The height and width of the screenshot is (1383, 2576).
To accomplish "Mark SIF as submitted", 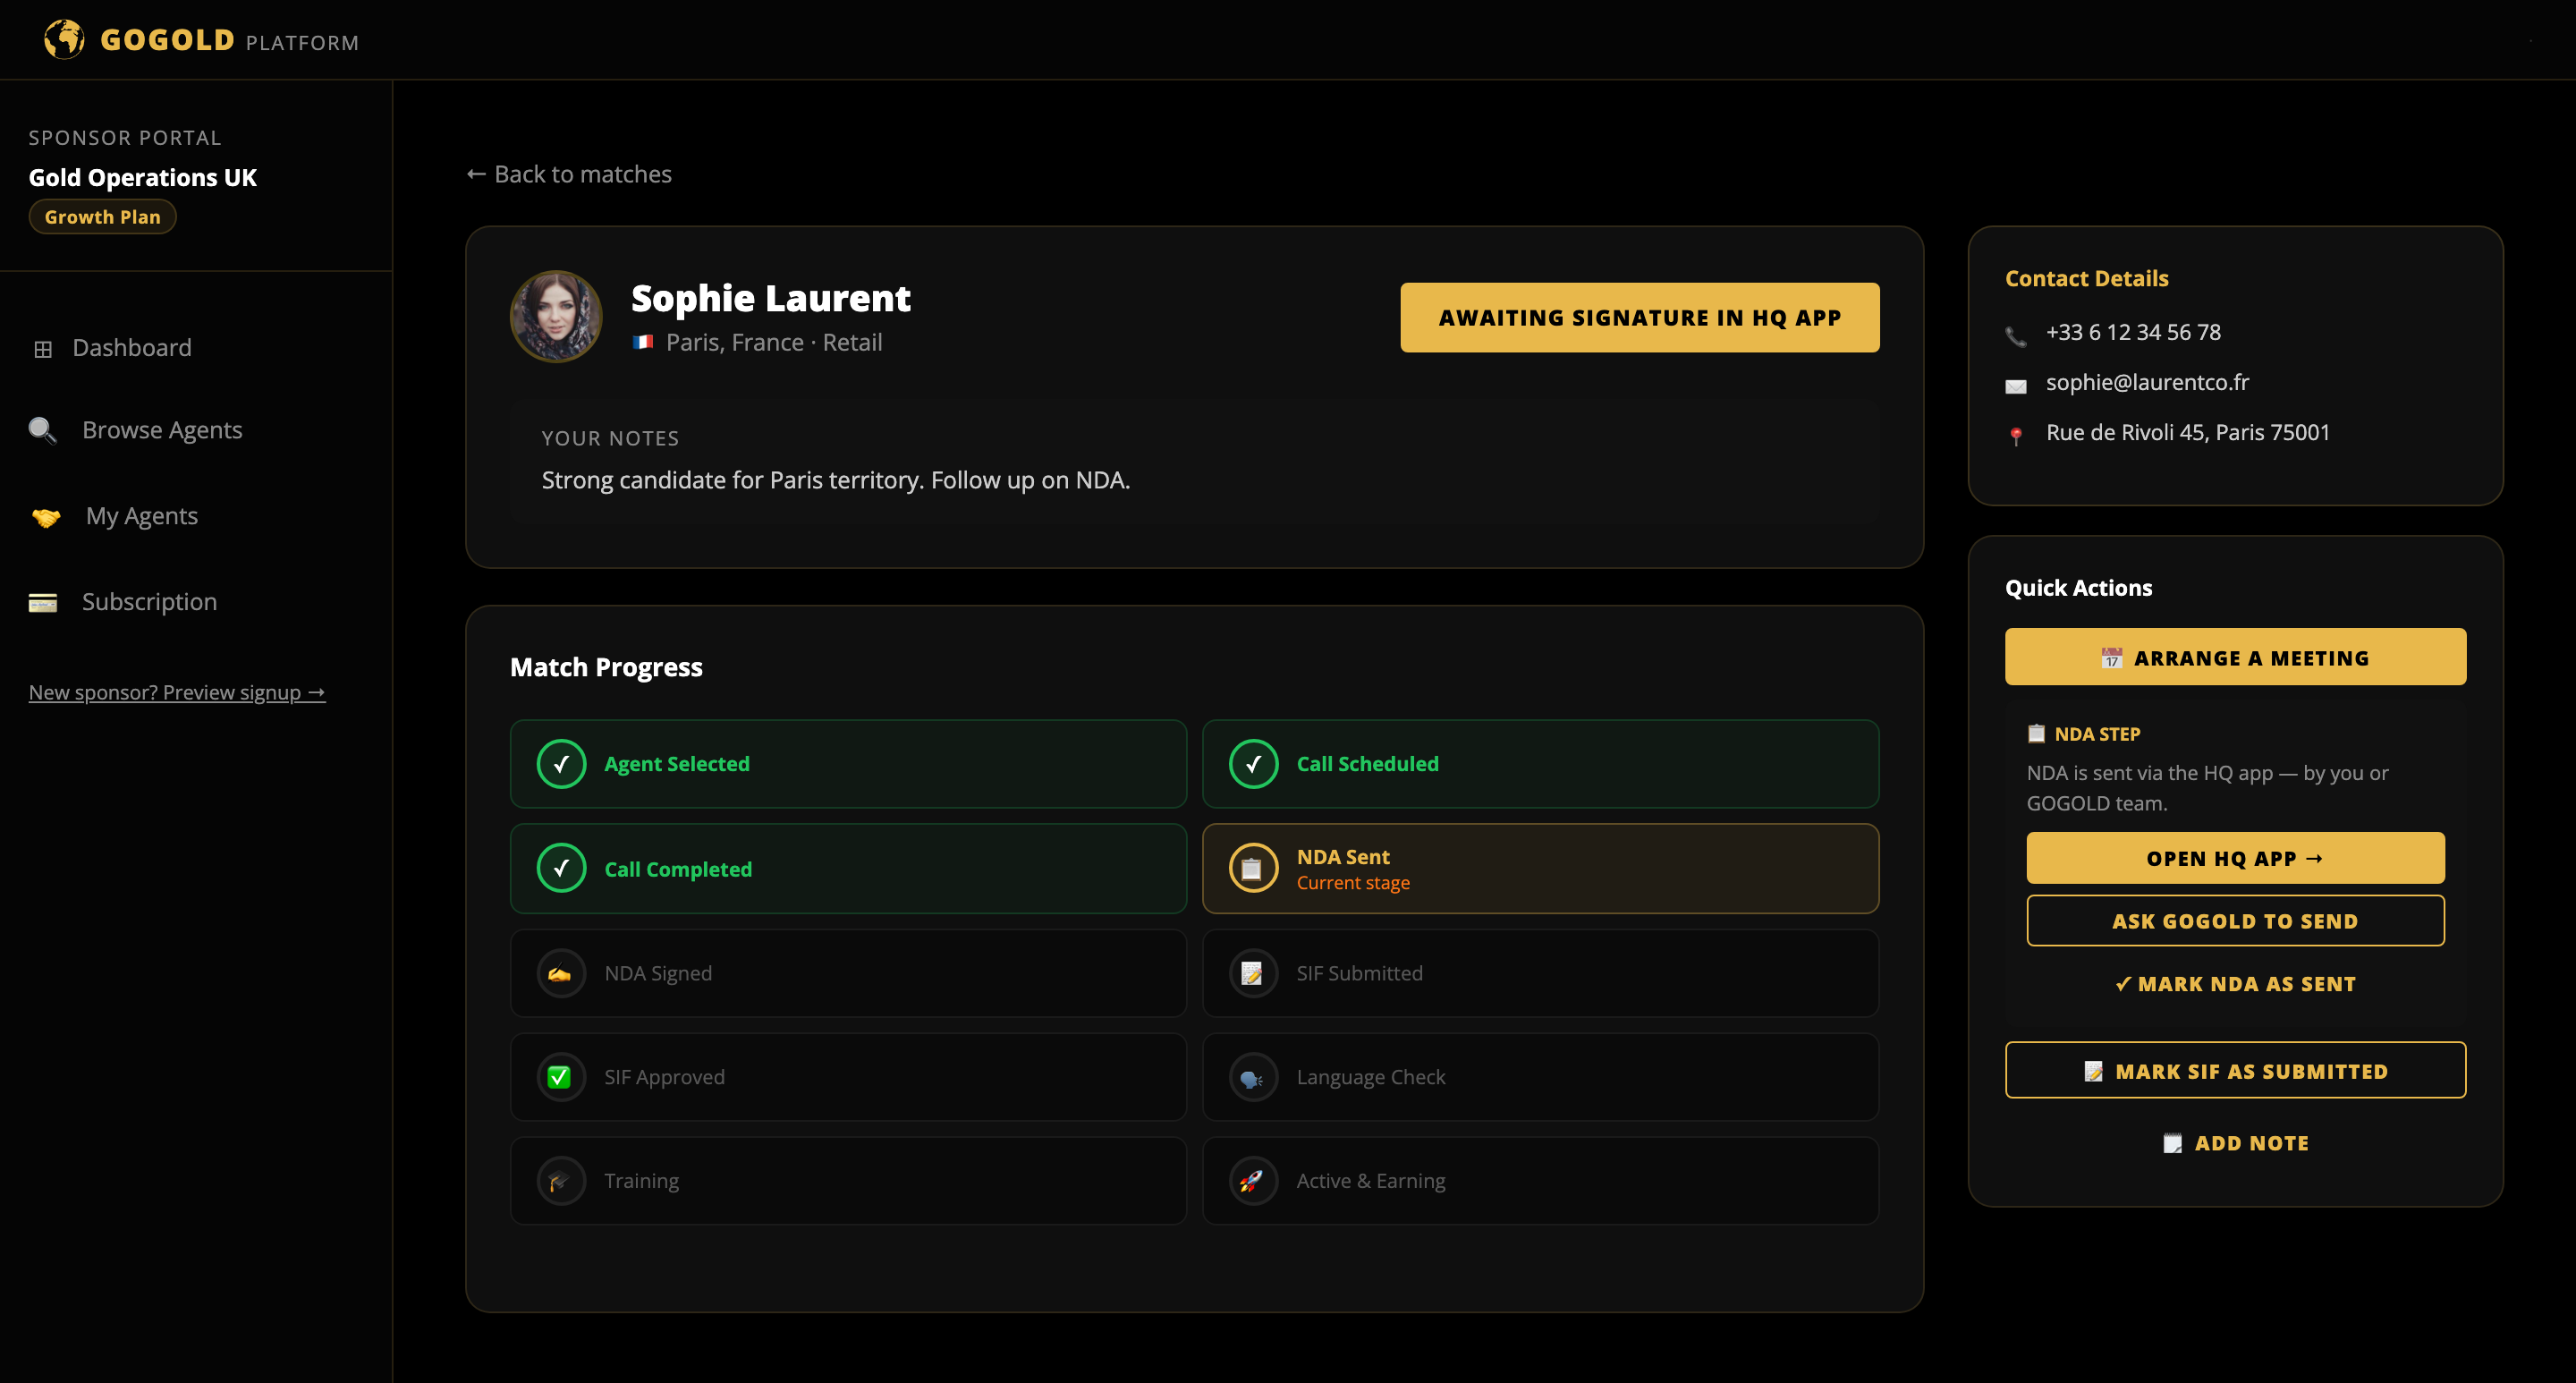I will [x=2235, y=1070].
